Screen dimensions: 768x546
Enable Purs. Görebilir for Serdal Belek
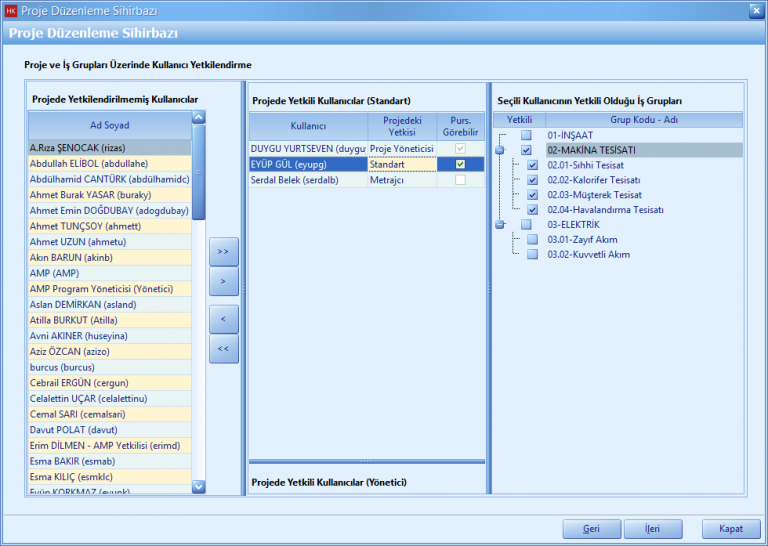click(460, 180)
